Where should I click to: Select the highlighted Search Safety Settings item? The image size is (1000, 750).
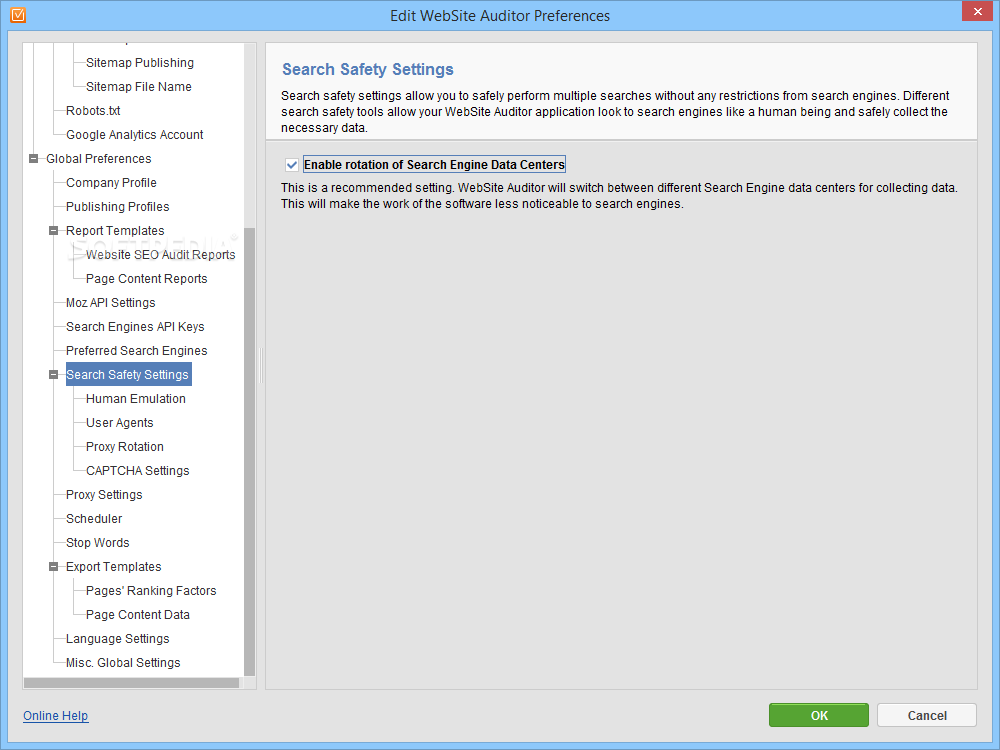(128, 375)
